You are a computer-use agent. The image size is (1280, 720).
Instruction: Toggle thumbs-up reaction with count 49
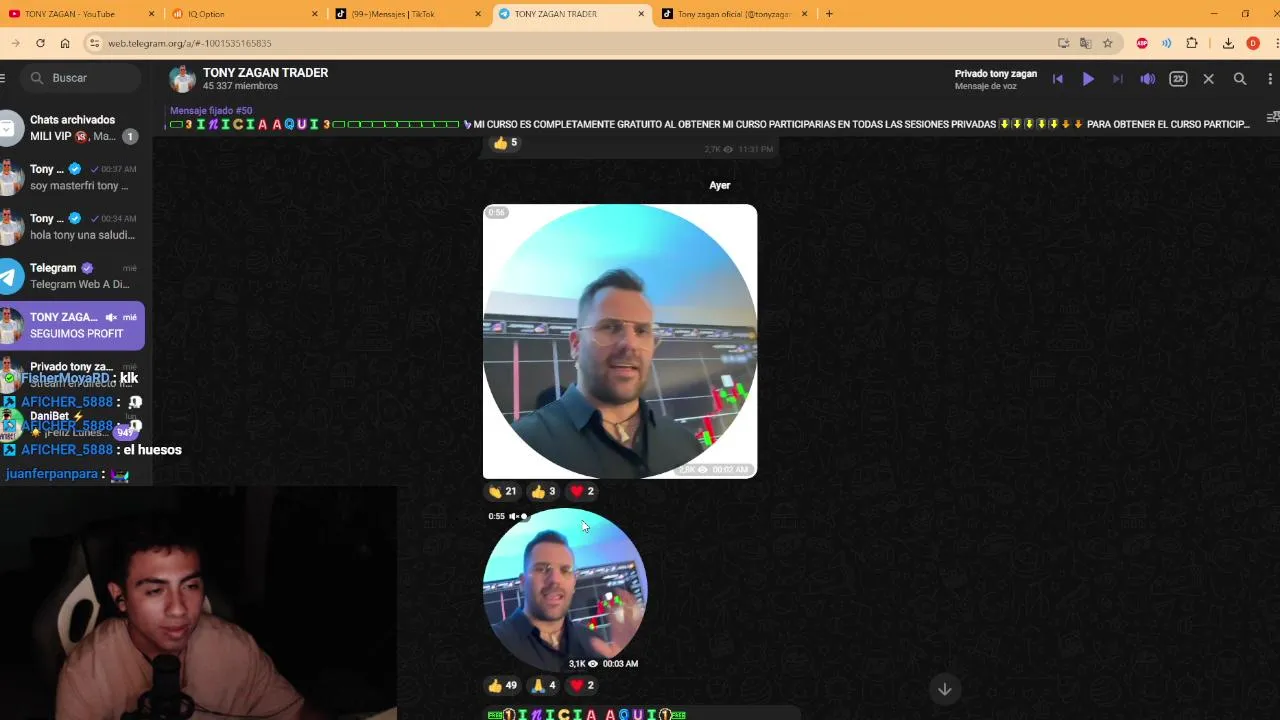[502, 685]
